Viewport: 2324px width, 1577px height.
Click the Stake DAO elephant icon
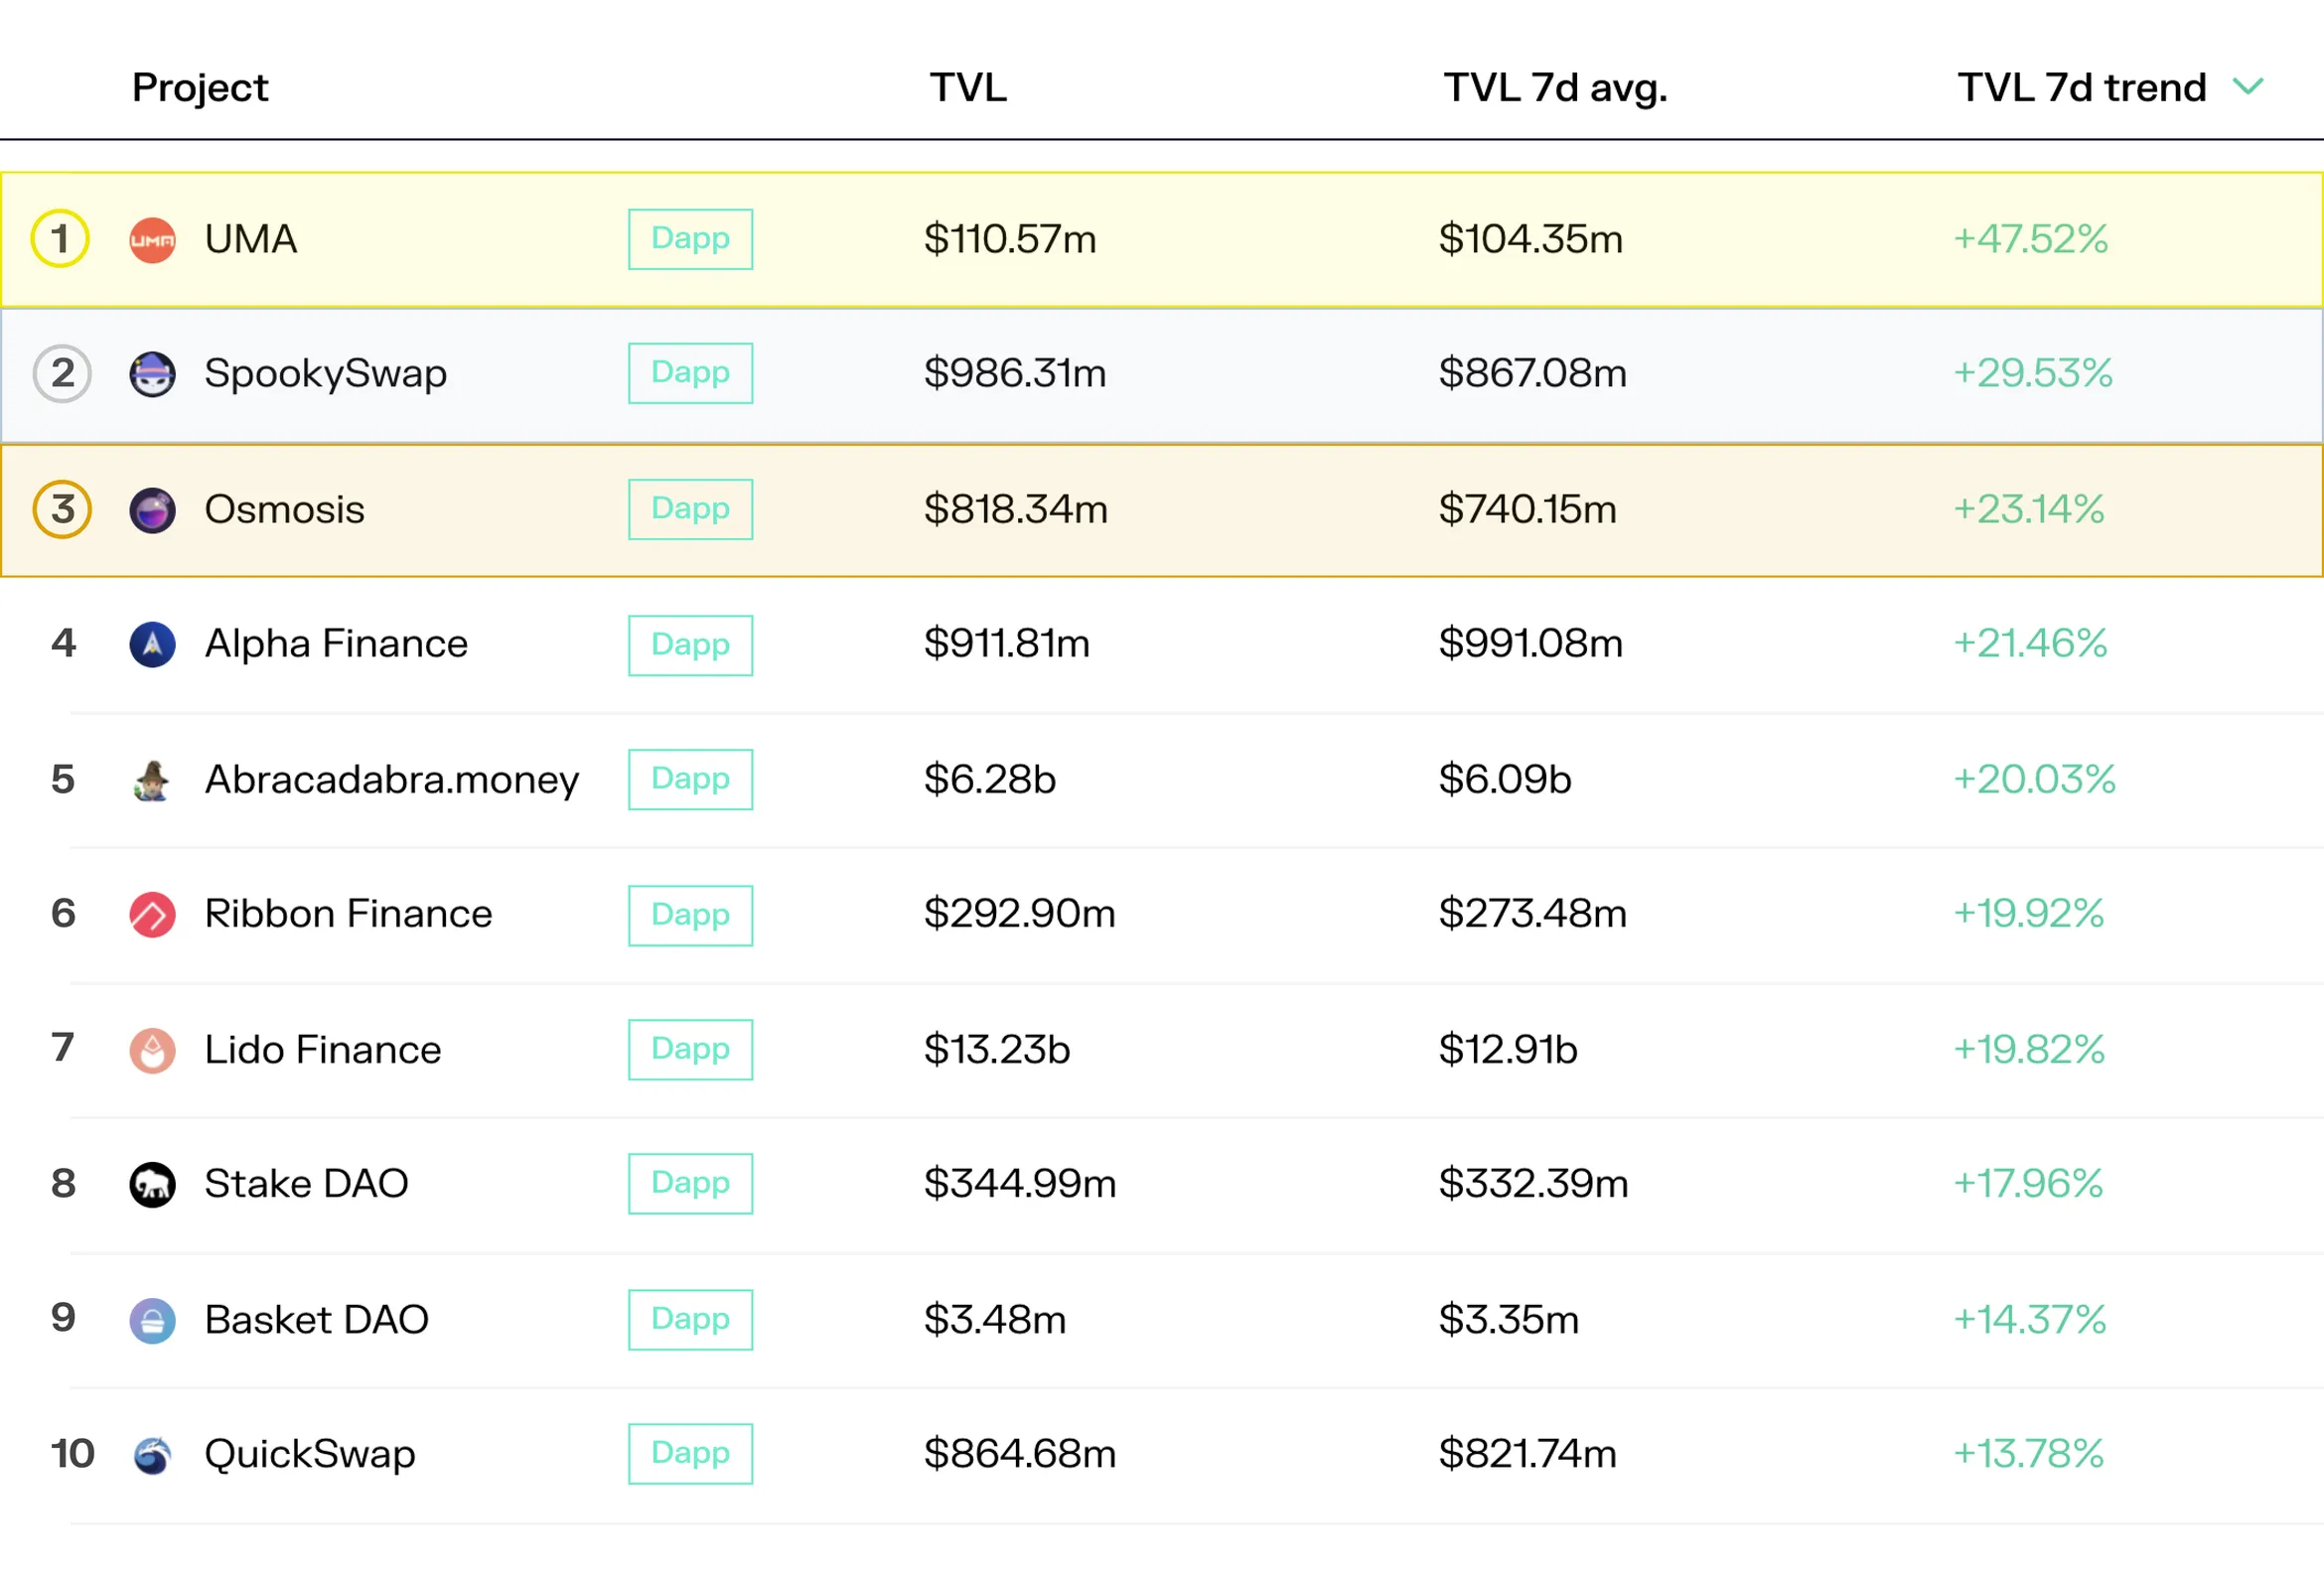pyautogui.click(x=152, y=1184)
